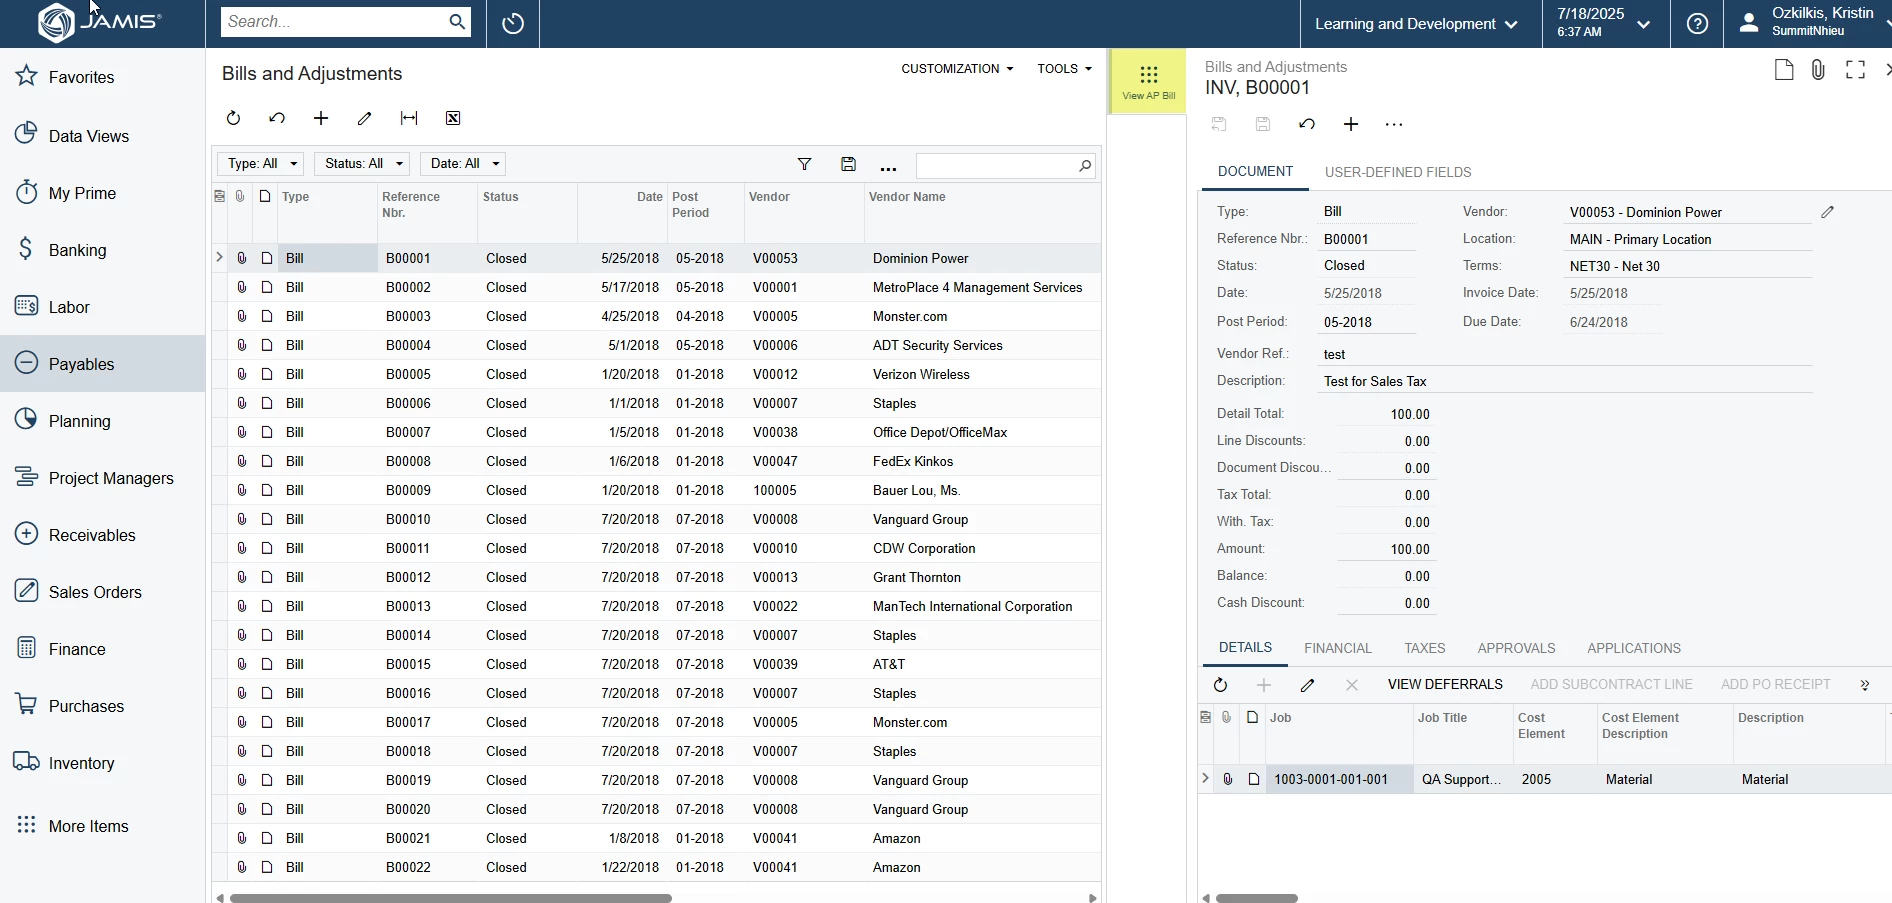Select the Payables workspace in the sidebar
The image size is (1892, 903).
pos(102,364)
